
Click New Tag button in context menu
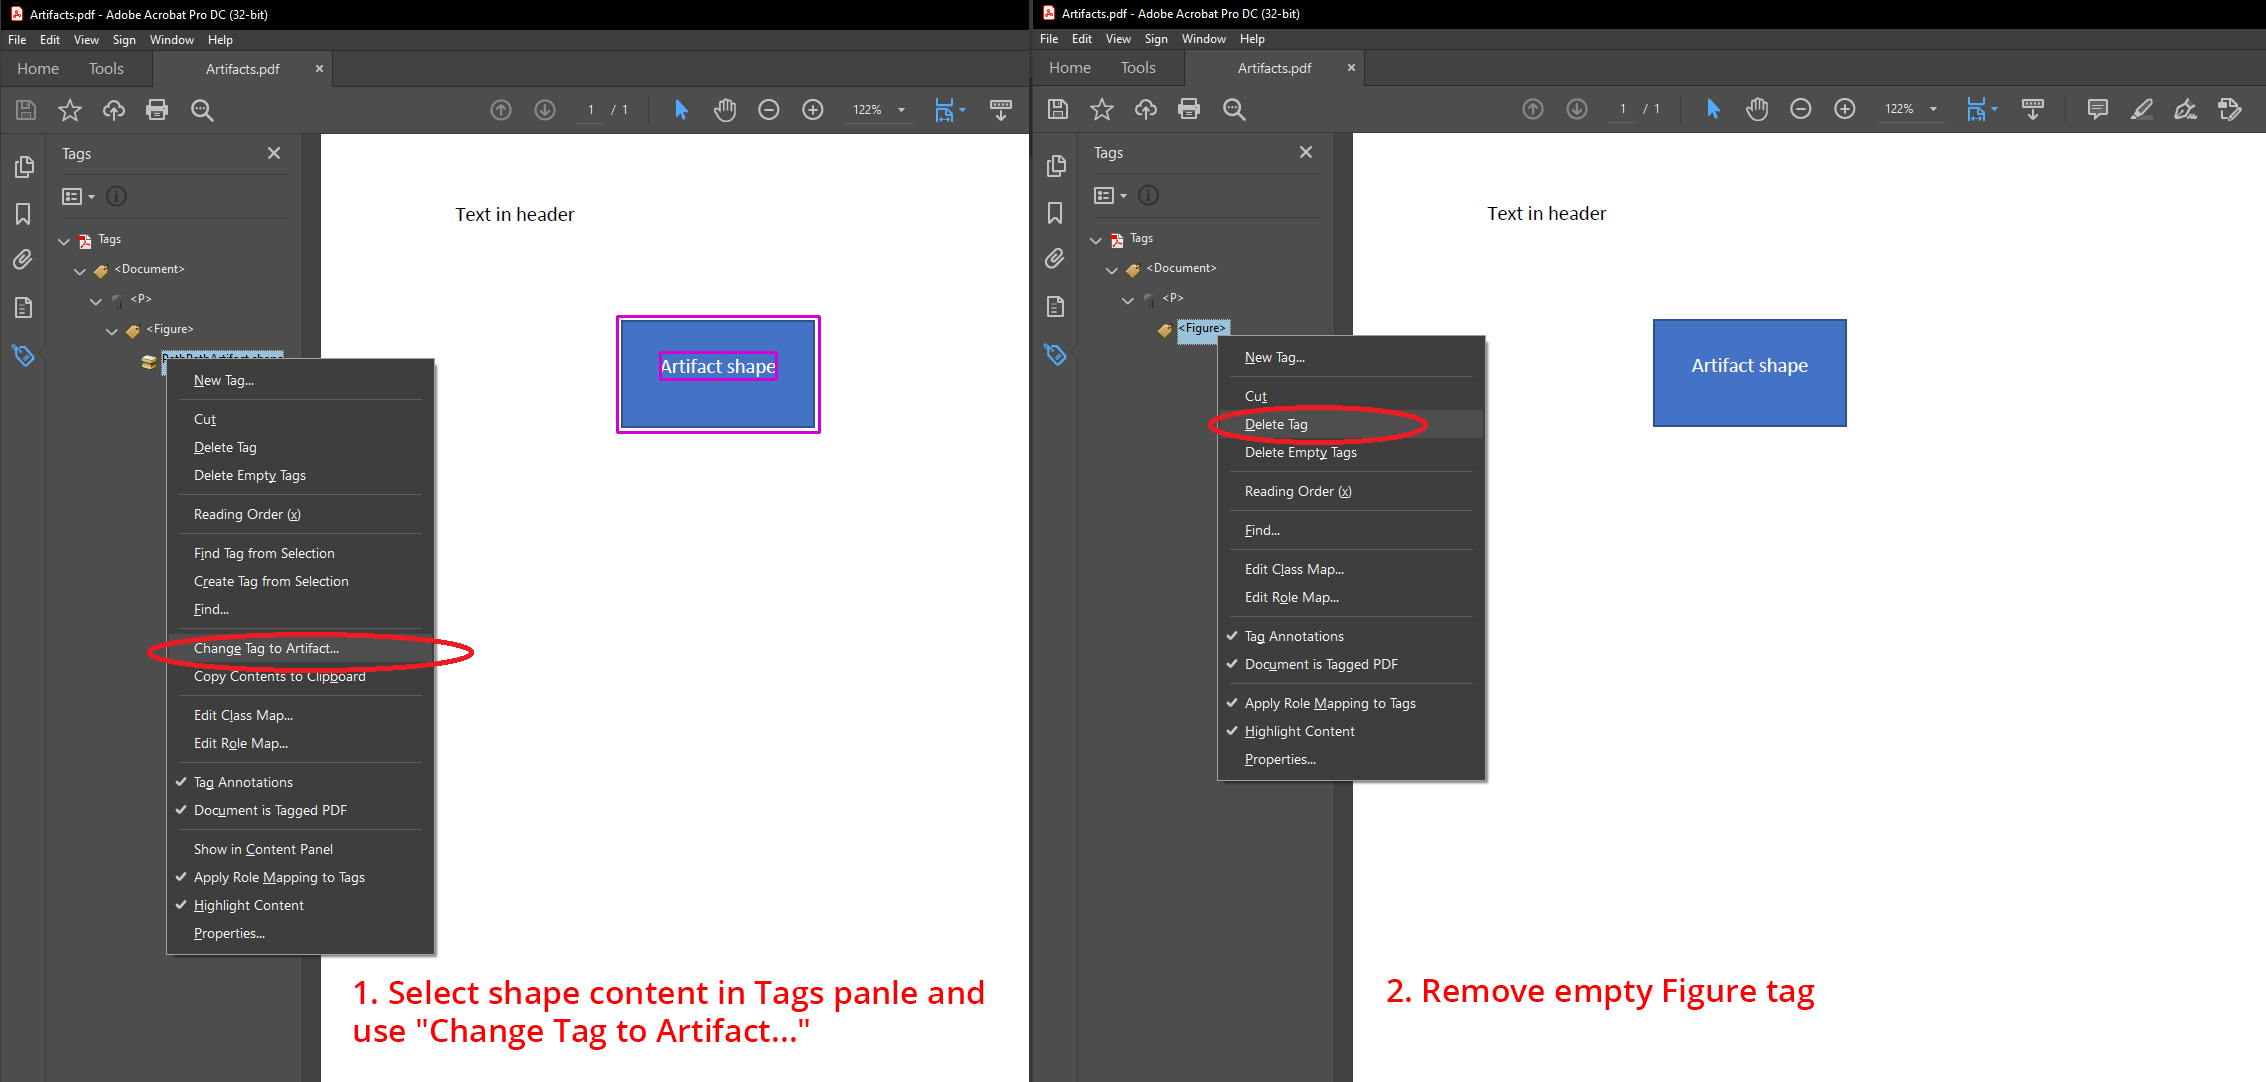[x=224, y=378]
